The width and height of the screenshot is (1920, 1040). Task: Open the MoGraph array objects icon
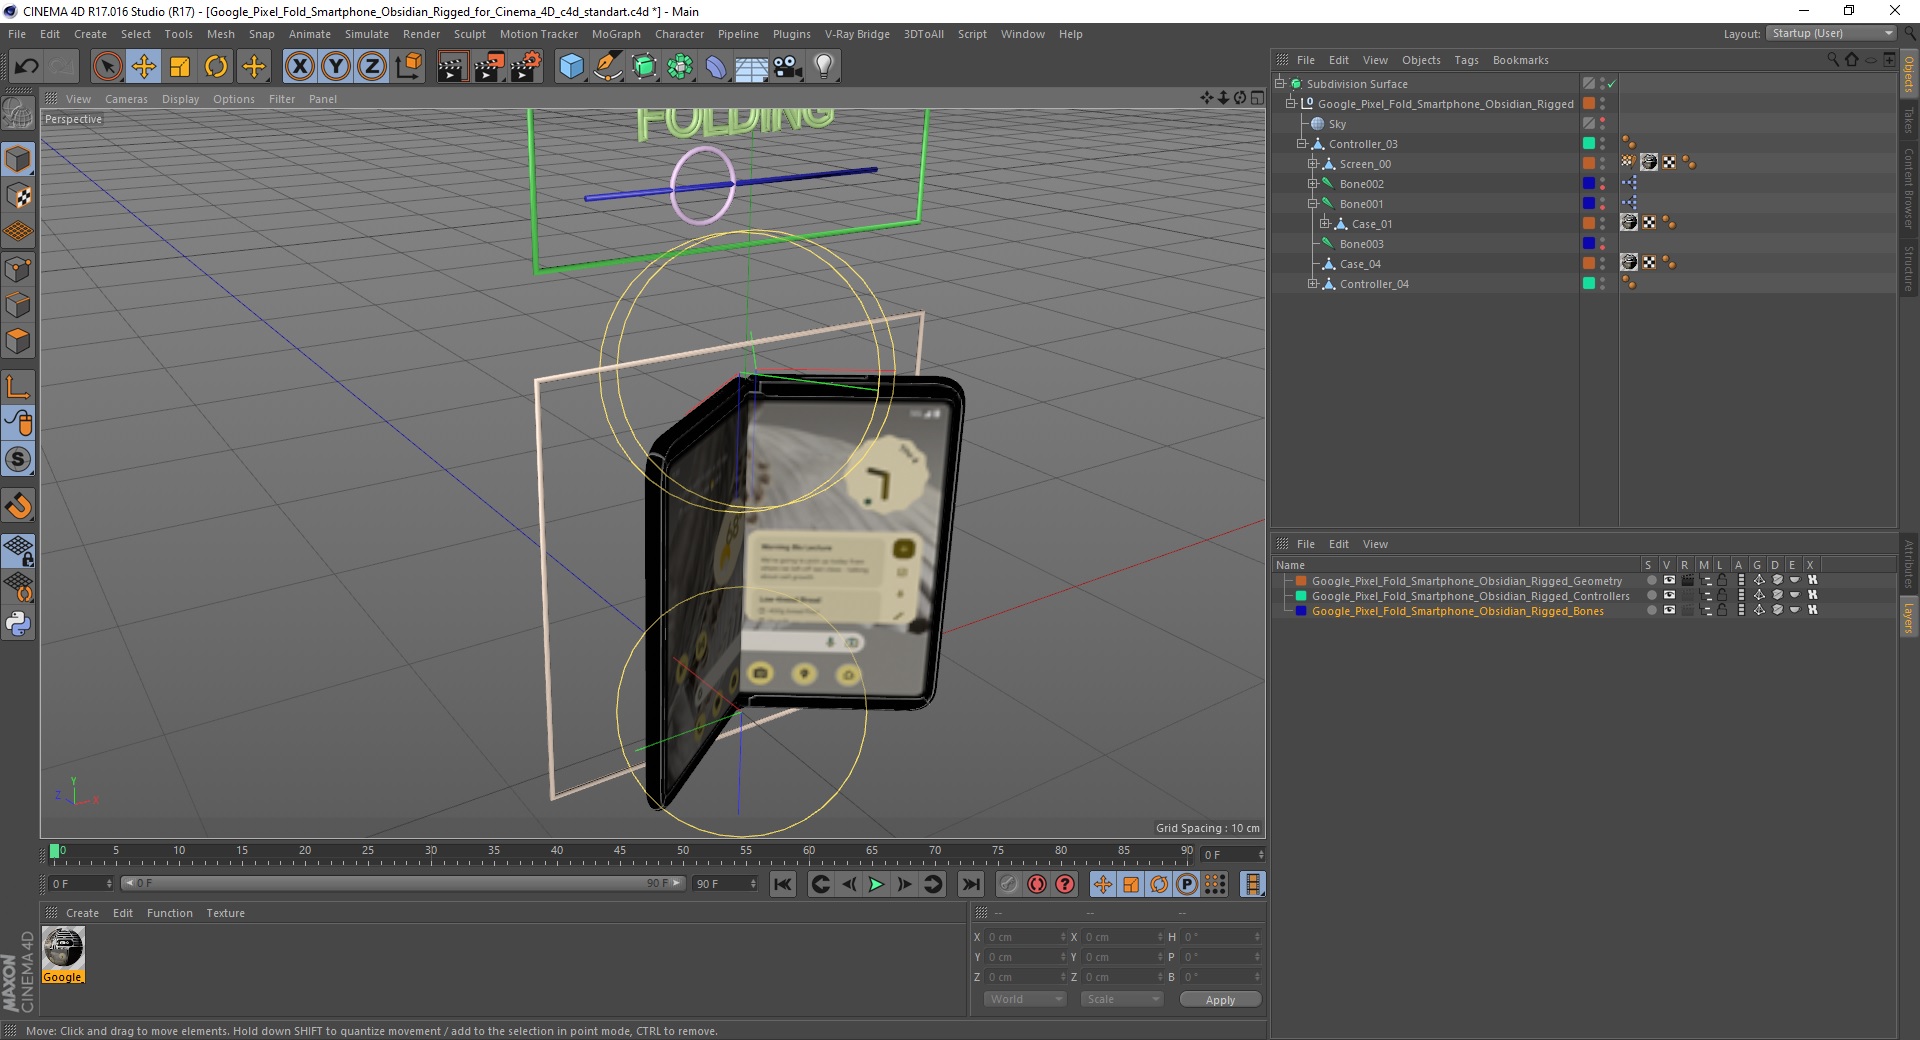680,67
